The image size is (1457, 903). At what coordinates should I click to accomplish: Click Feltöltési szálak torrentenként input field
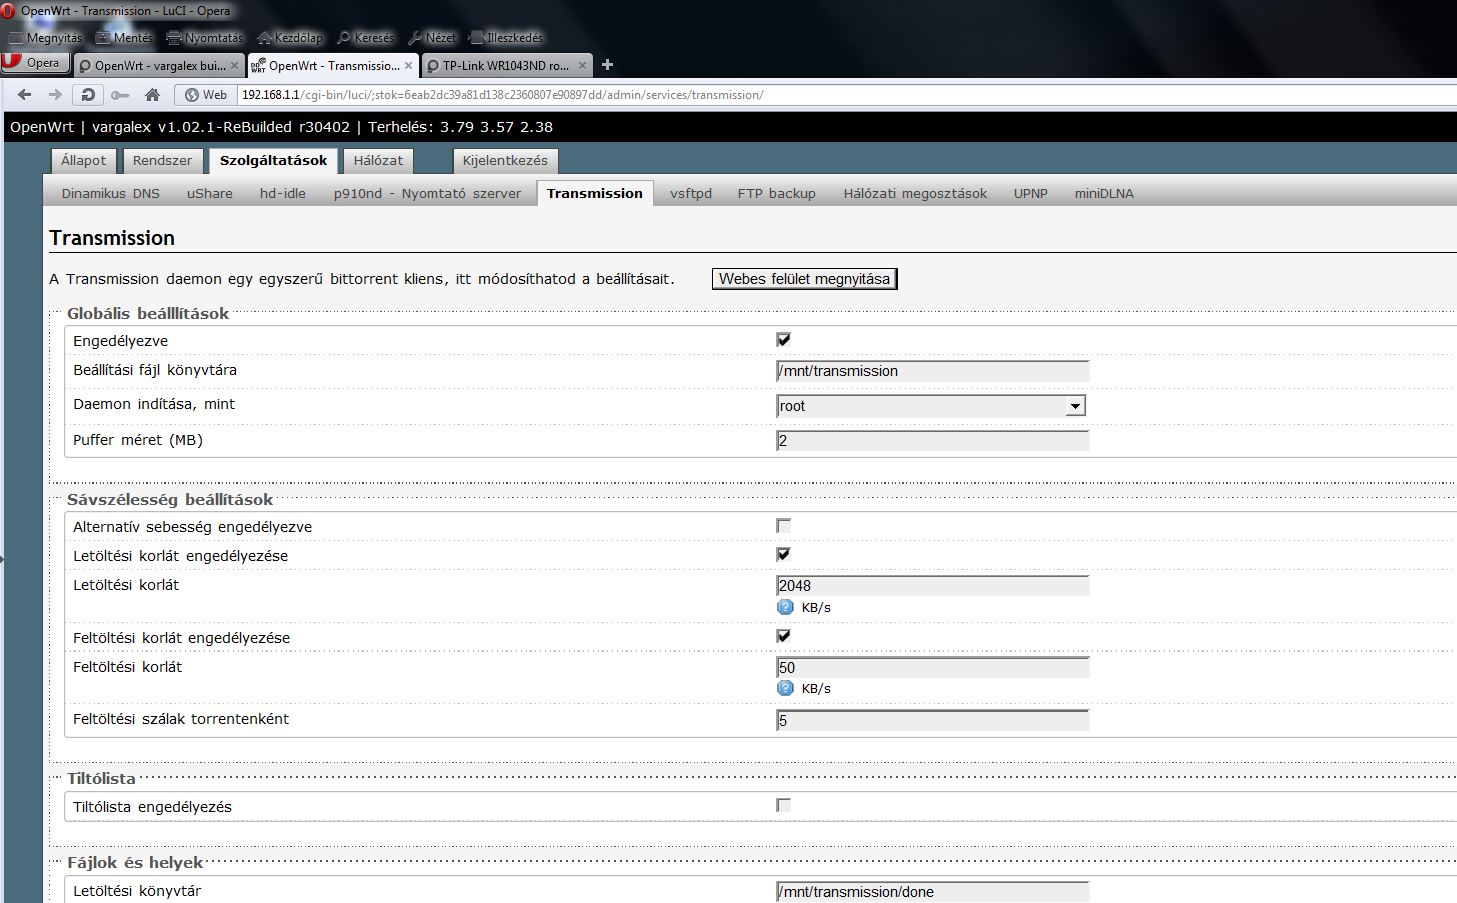(932, 721)
